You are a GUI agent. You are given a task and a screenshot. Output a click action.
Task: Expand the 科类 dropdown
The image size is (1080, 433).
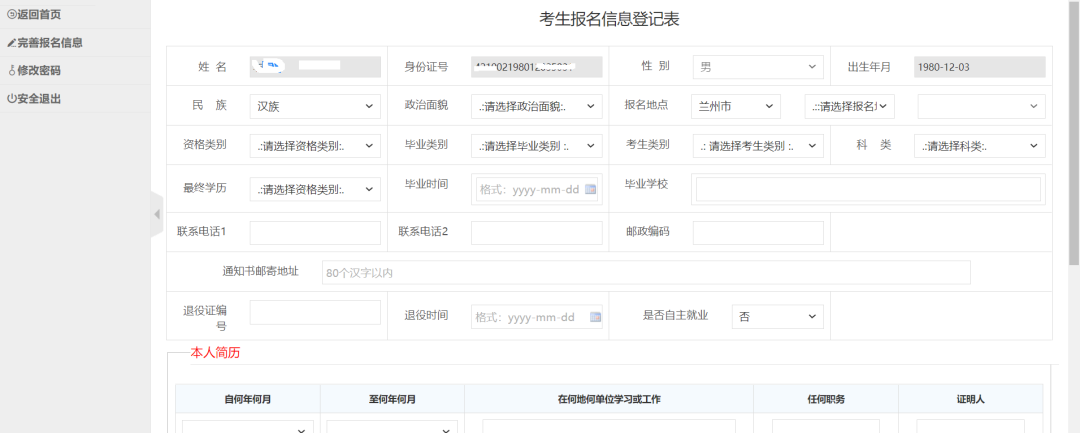pos(979,146)
